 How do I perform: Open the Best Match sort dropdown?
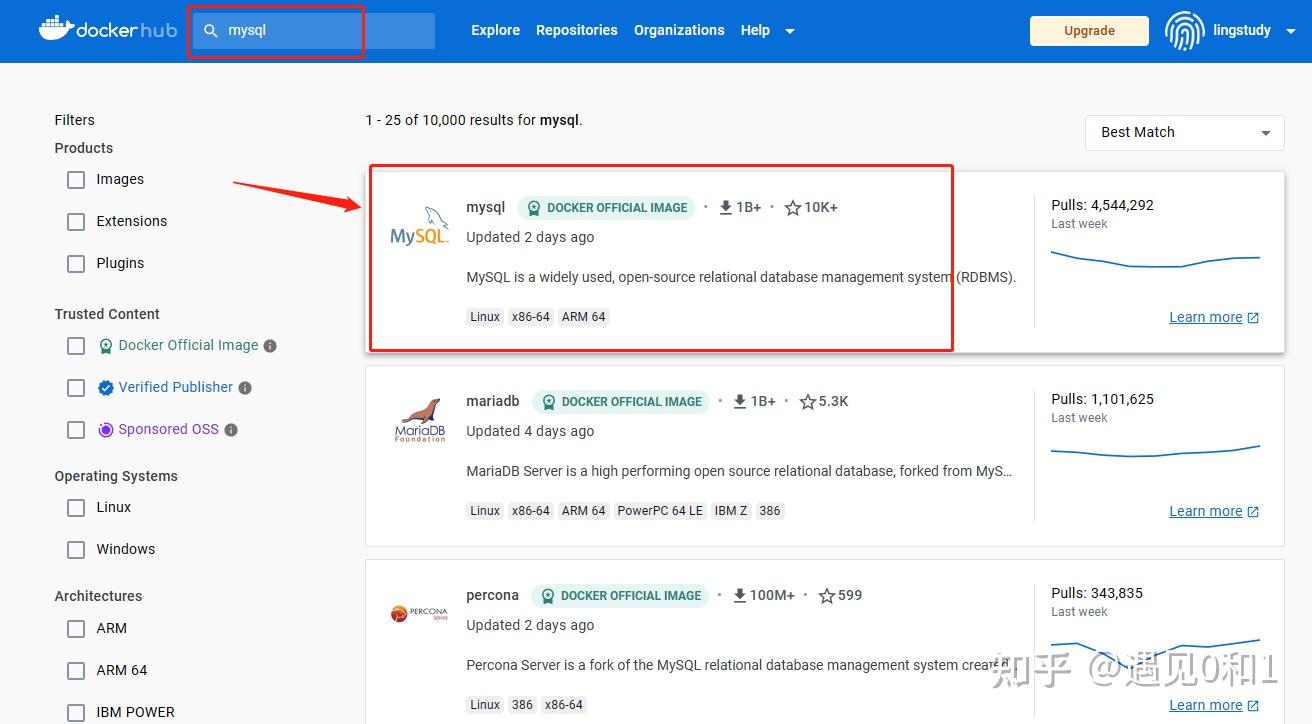1184,132
